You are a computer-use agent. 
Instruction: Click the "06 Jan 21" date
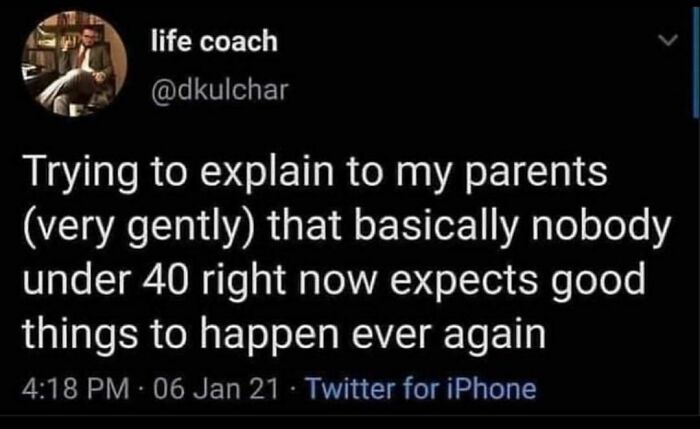coord(200,388)
